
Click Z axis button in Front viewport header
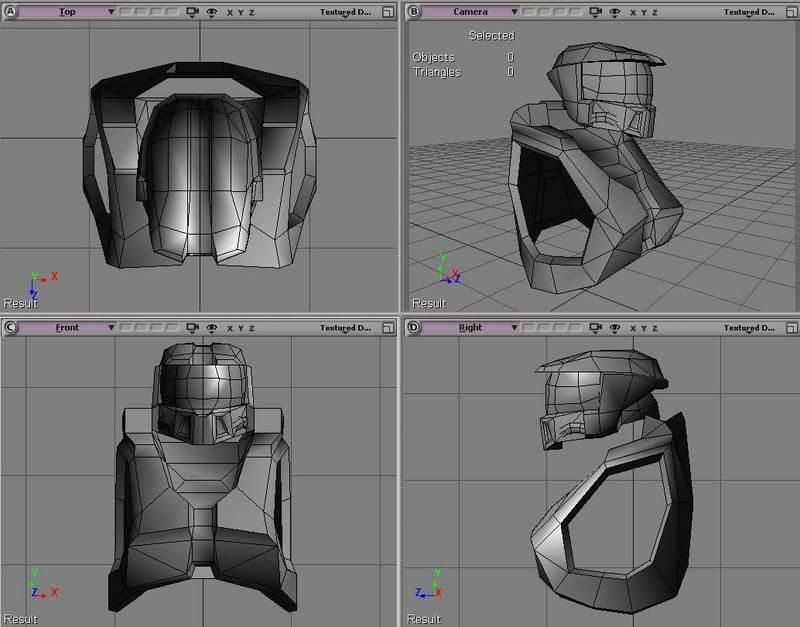point(252,328)
